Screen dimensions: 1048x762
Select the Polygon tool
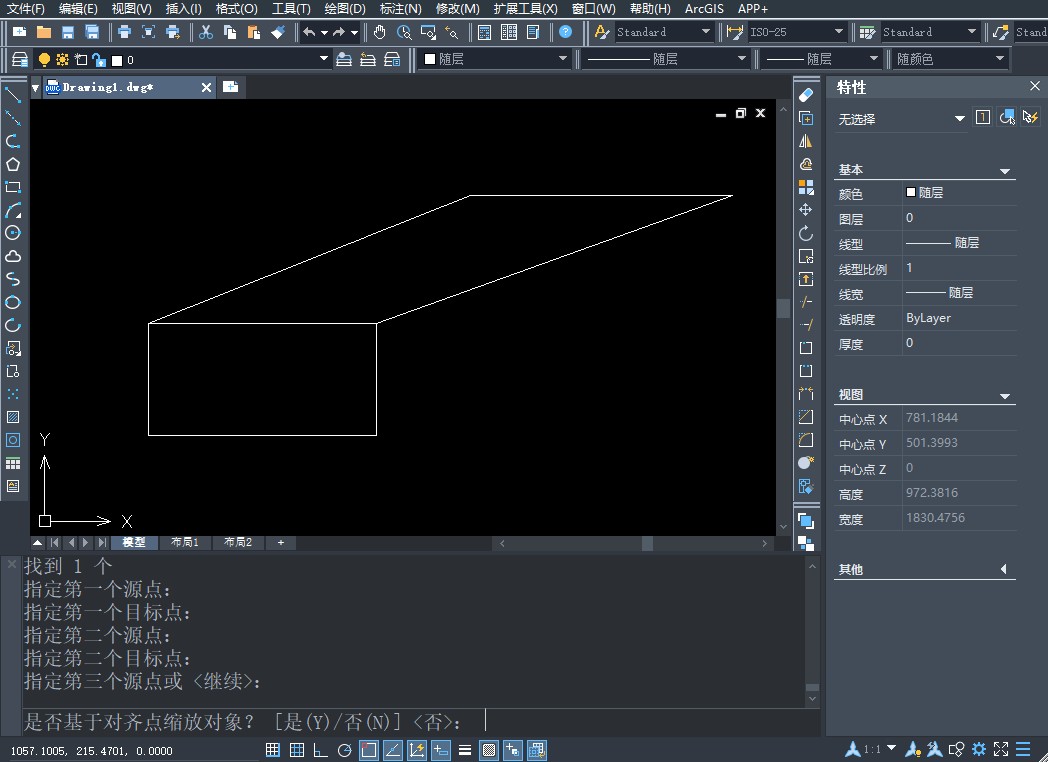point(13,164)
